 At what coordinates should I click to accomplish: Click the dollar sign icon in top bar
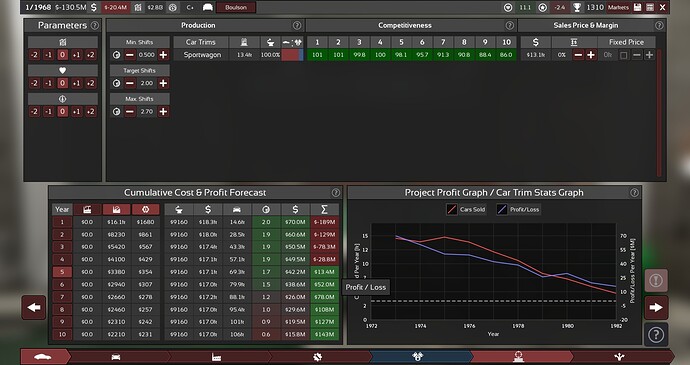[94, 7]
